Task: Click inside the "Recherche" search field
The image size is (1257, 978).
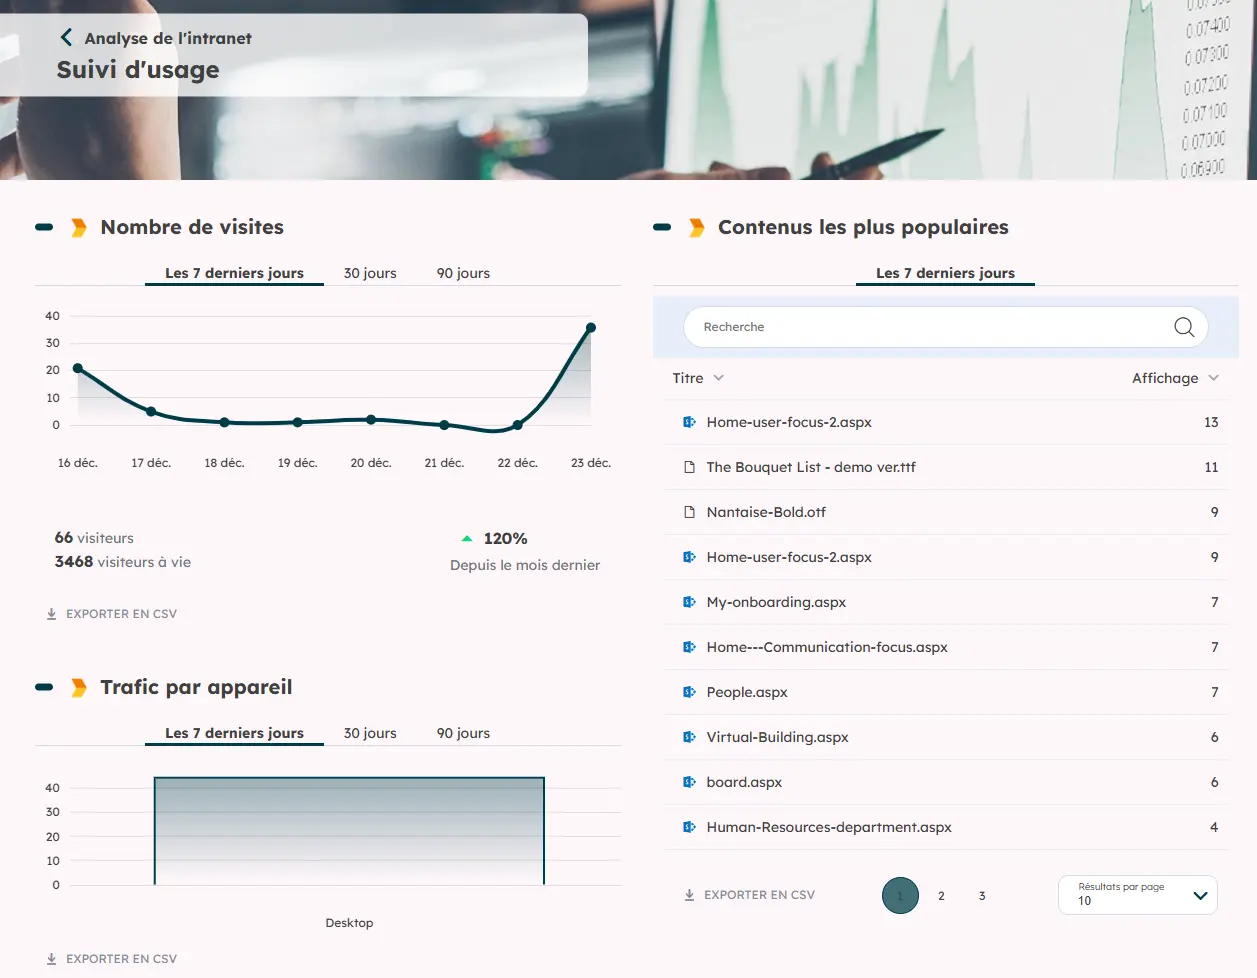Action: pyautogui.click(x=900, y=326)
